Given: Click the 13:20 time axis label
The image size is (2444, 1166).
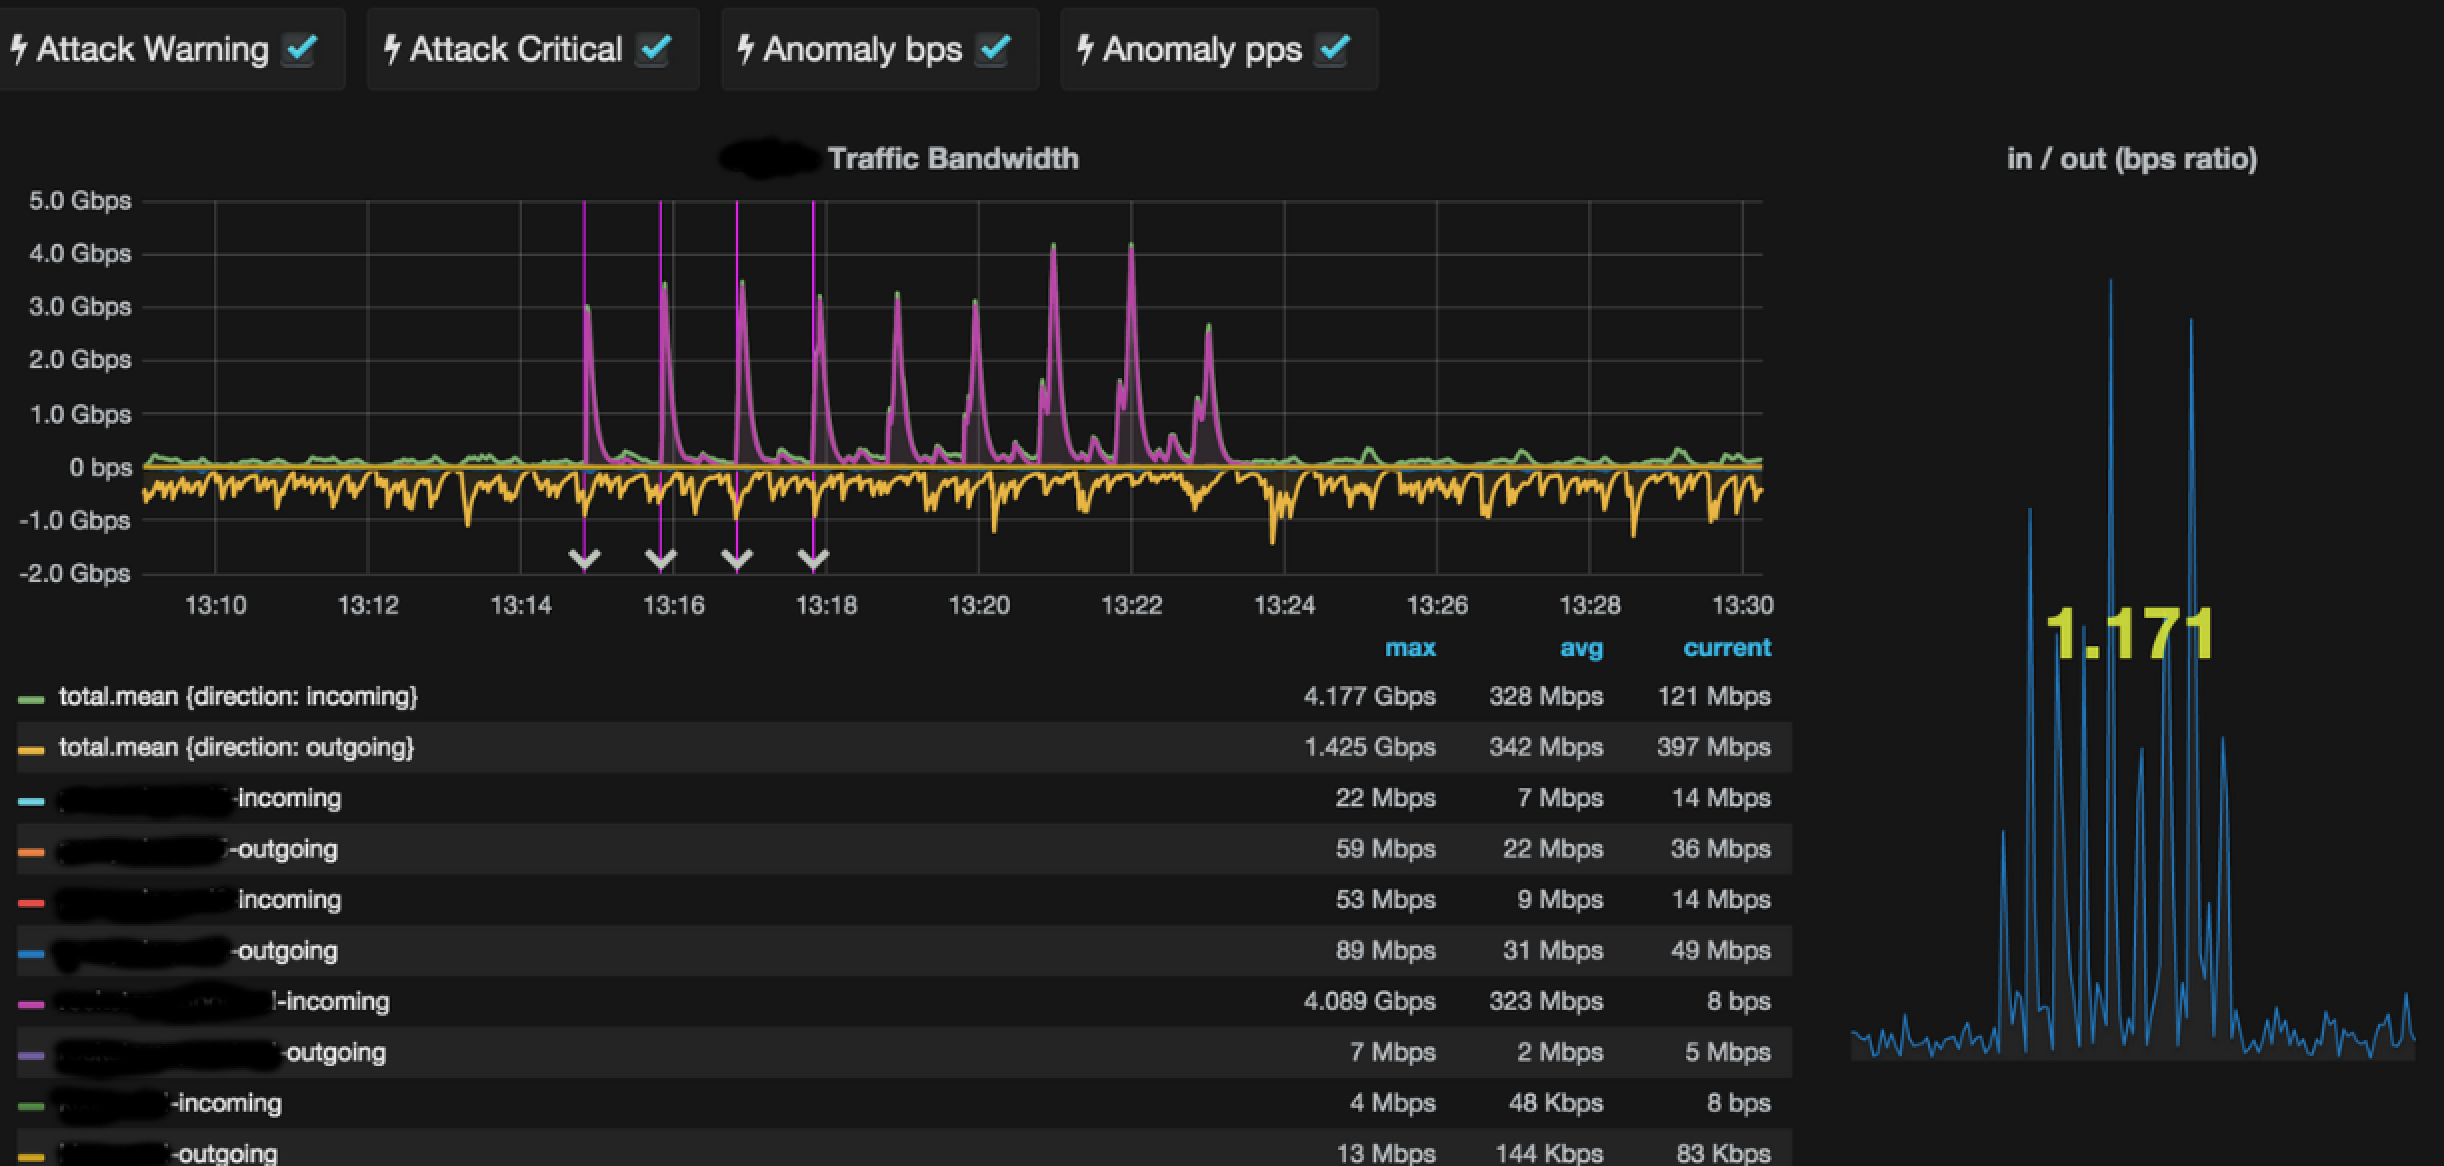Looking at the screenshot, I should [979, 605].
